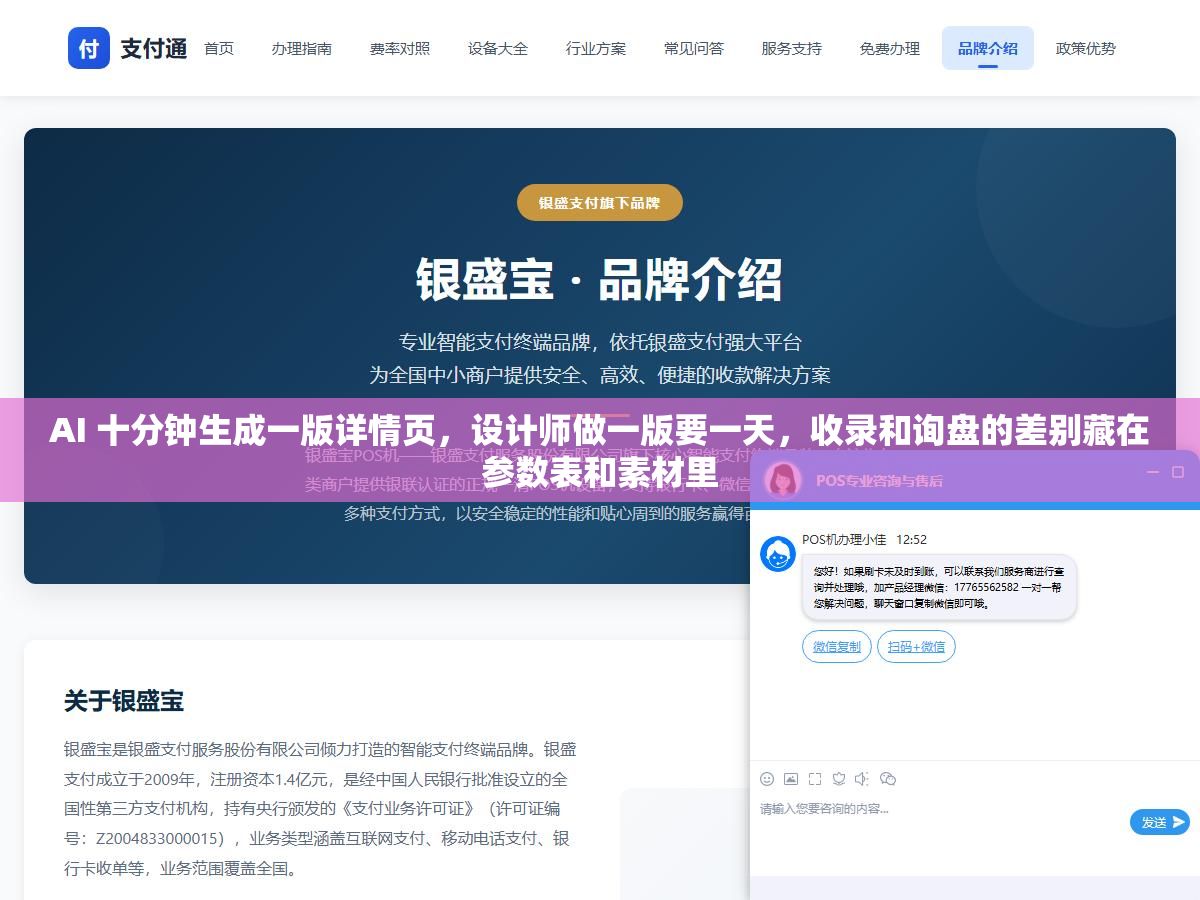Viewport: 1200px width, 900px height.
Task: Click the 支付通 site name link
Action: point(153,48)
